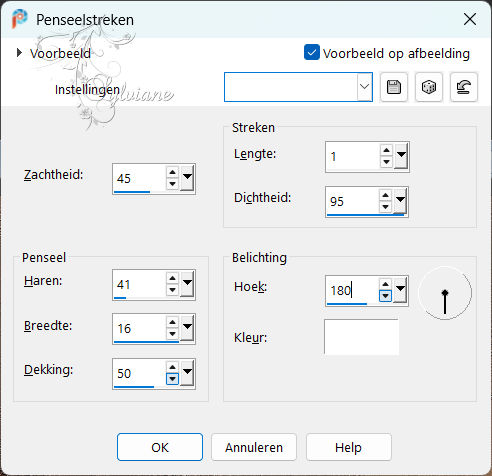Open Breedte slider dropdown arrow
The image size is (492, 476).
point(187,328)
